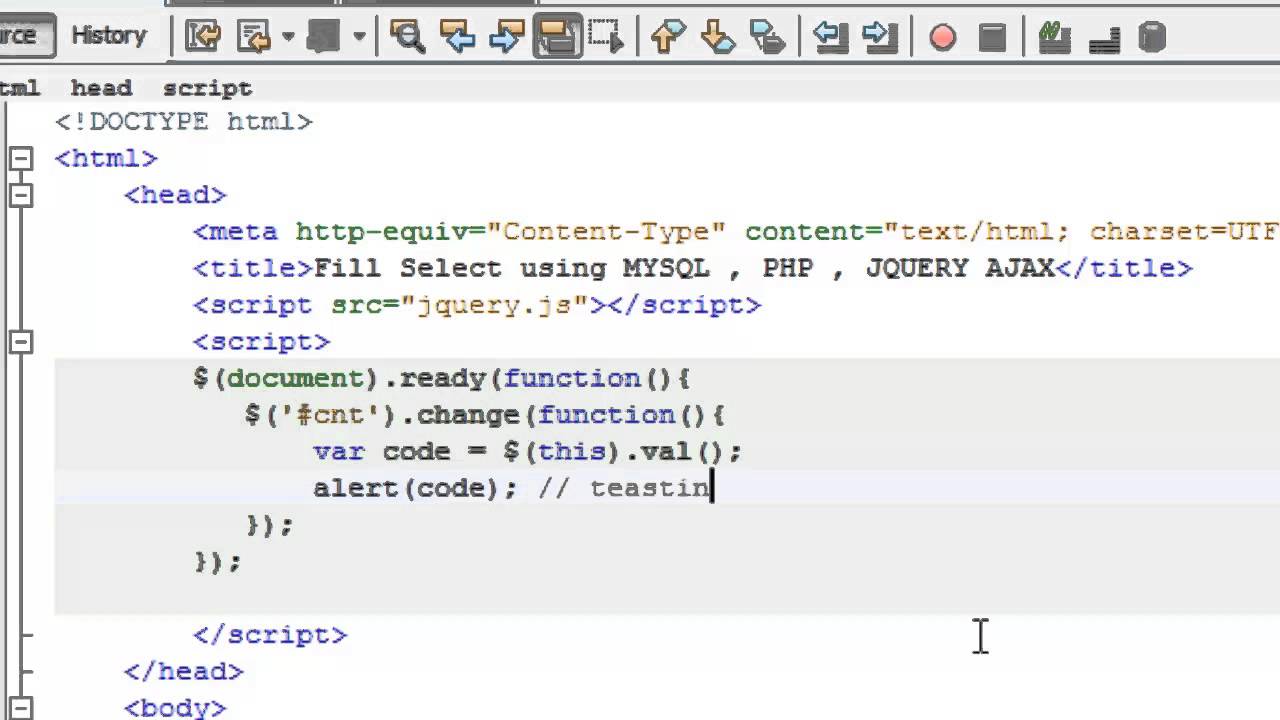Click the Comment lines toolbar icon
Image resolution: width=1280 pixels, height=720 pixels.
(x=1054, y=37)
